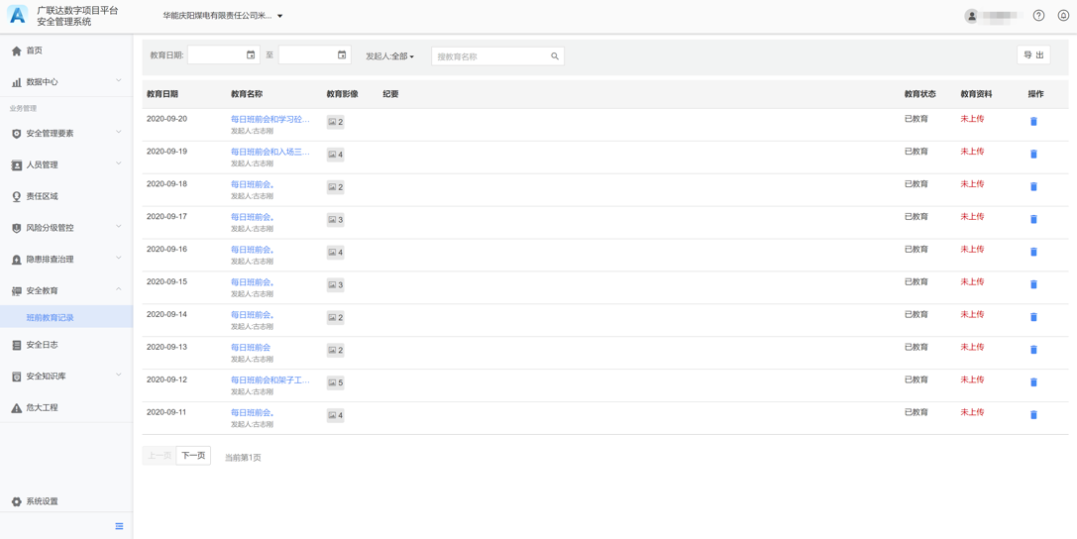The width and height of the screenshot is (1077, 539).
Task: Go to next page with 下一页
Action: 193,455
